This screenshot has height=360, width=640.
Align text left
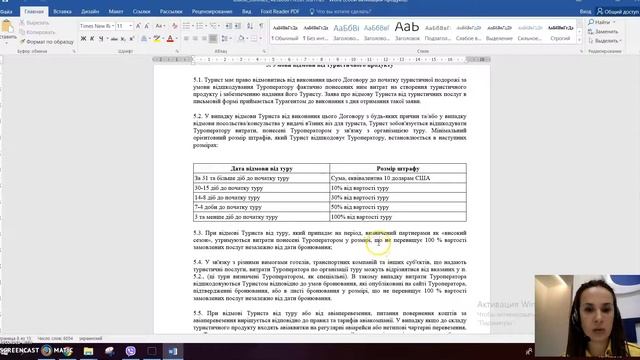pyautogui.click(x=186, y=39)
